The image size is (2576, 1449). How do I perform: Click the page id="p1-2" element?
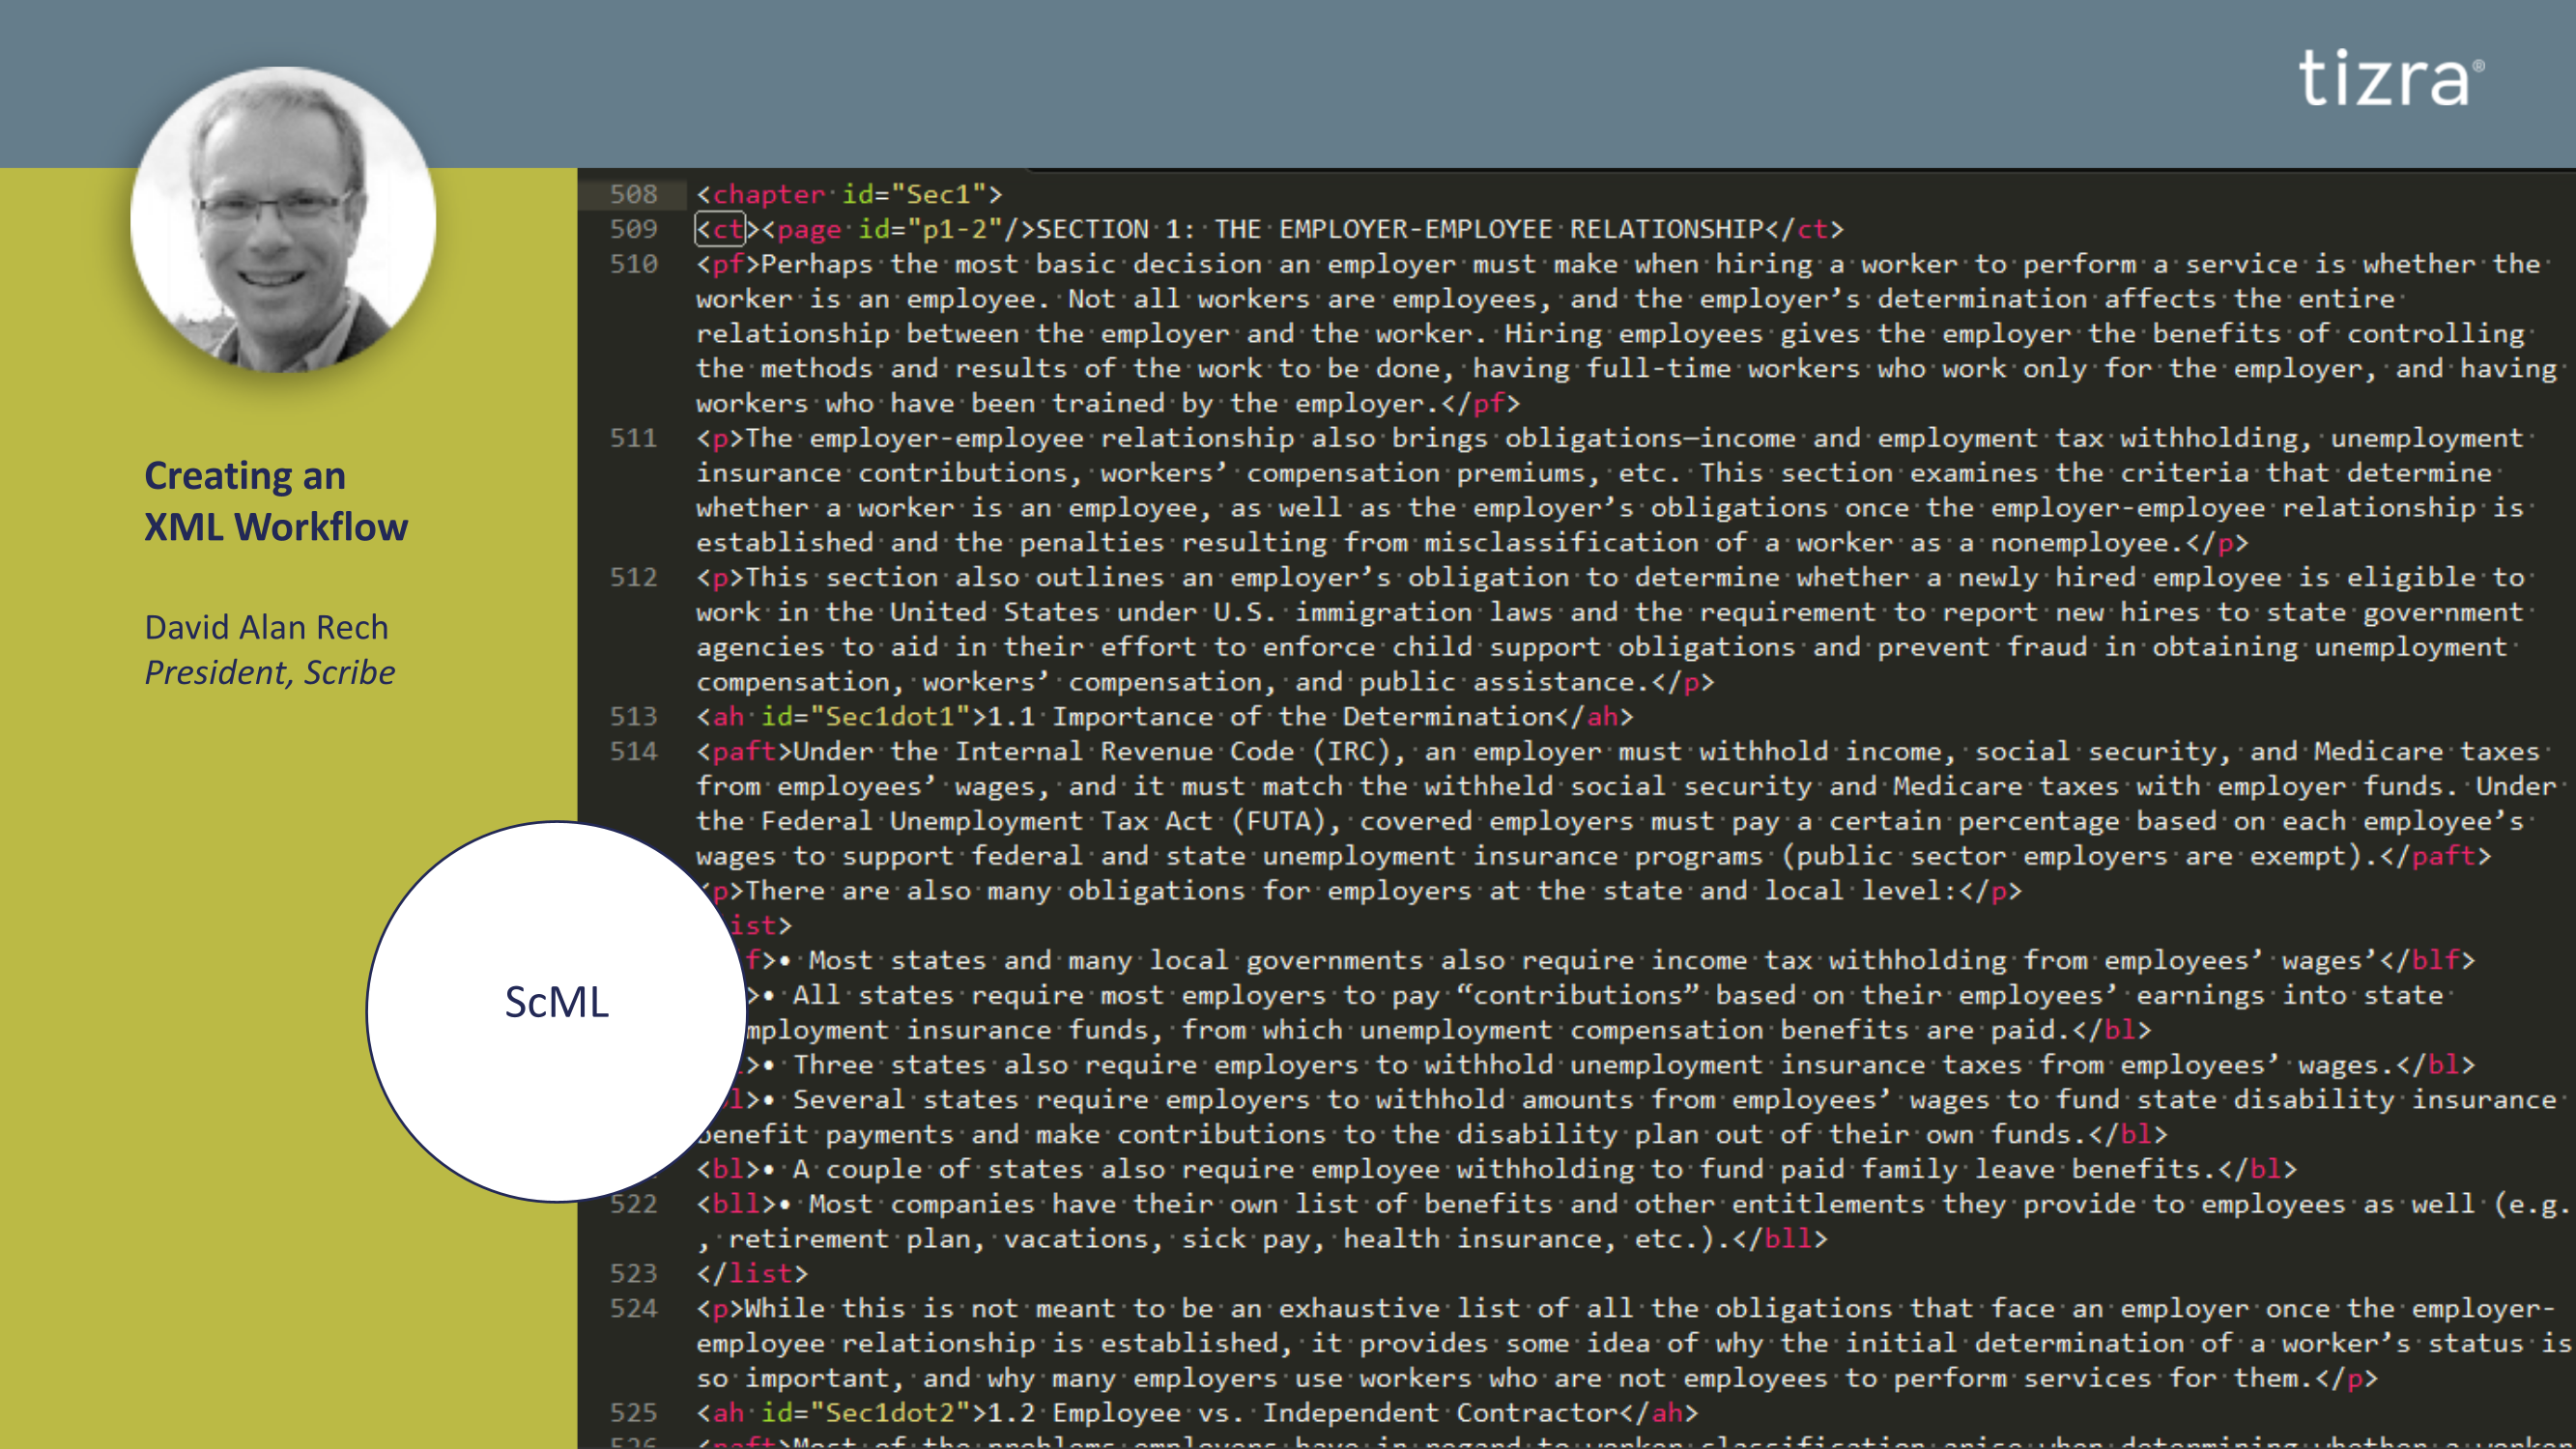897,229
